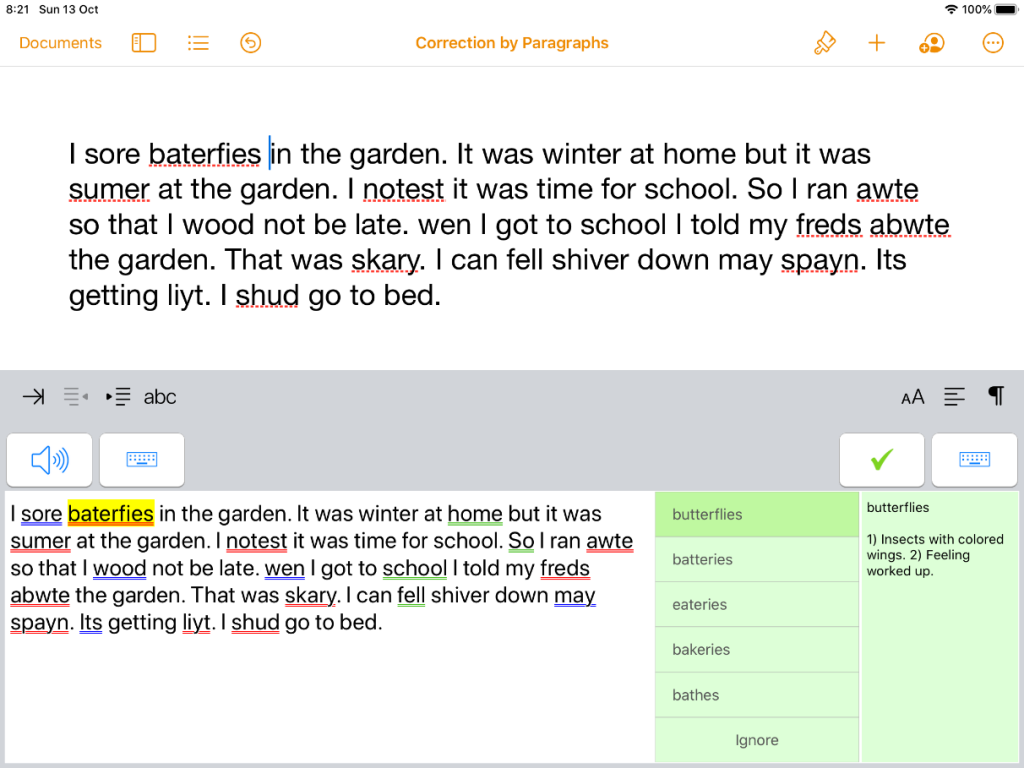1024x768 pixels.
Task: Tap Documents to return to the file list
Action: 60,43
